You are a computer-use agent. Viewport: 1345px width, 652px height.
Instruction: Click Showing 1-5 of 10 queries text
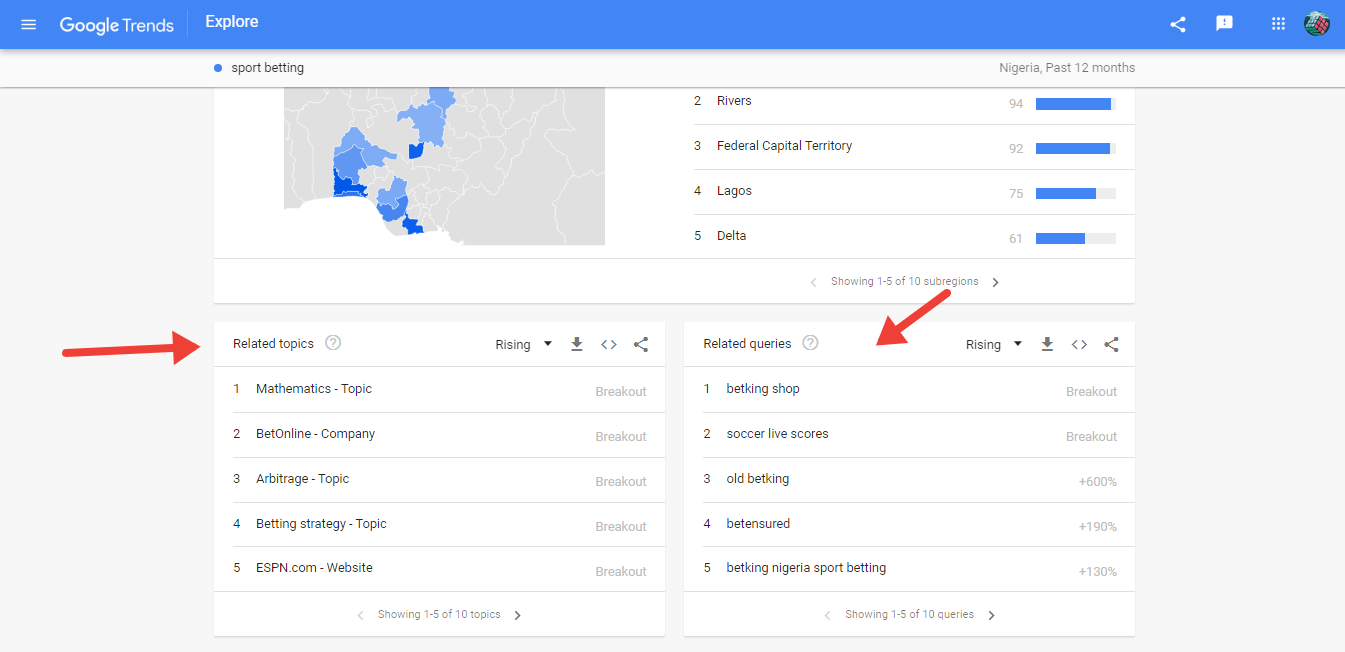909,615
